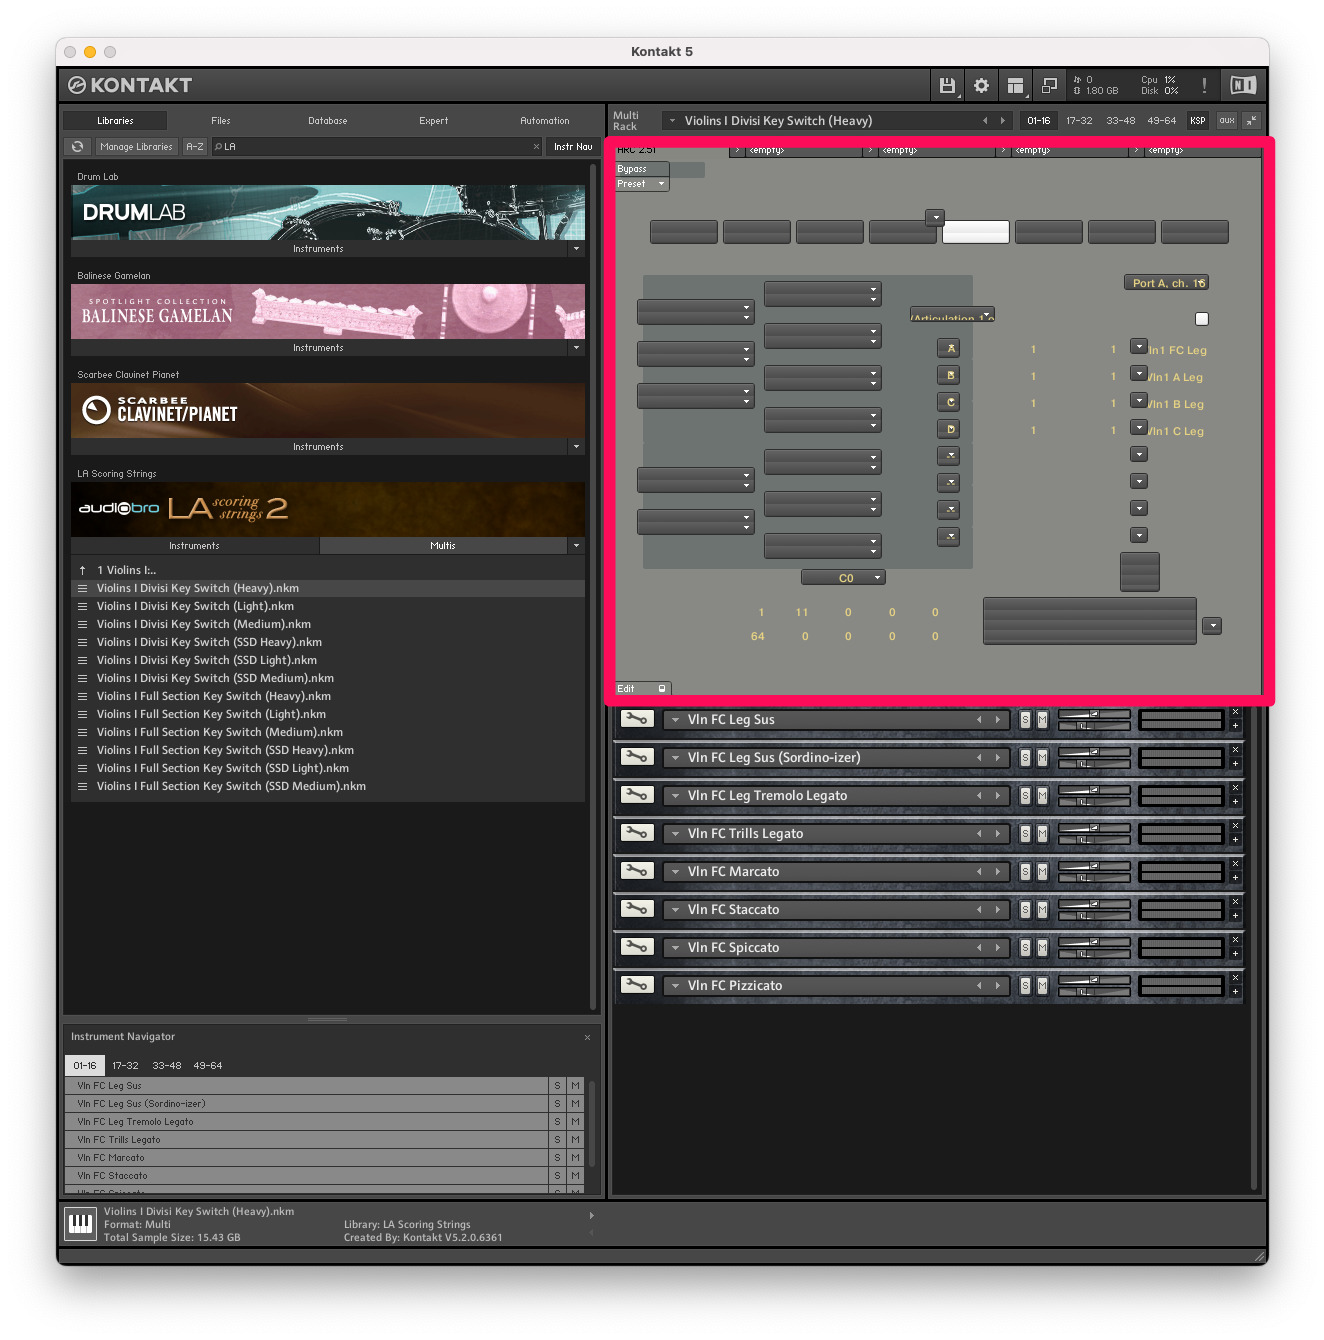Expand the Instruments list on LA Scoring Strings banner
The height and width of the screenshot is (1340, 1324).
194,545
